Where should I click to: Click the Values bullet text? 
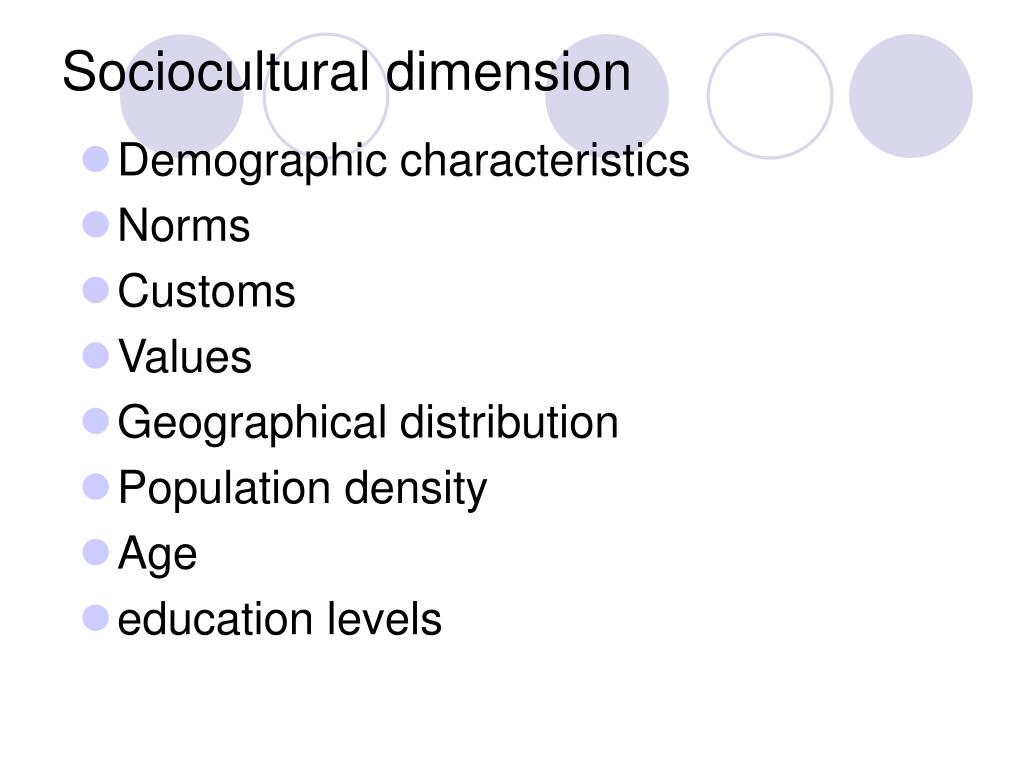(x=185, y=357)
